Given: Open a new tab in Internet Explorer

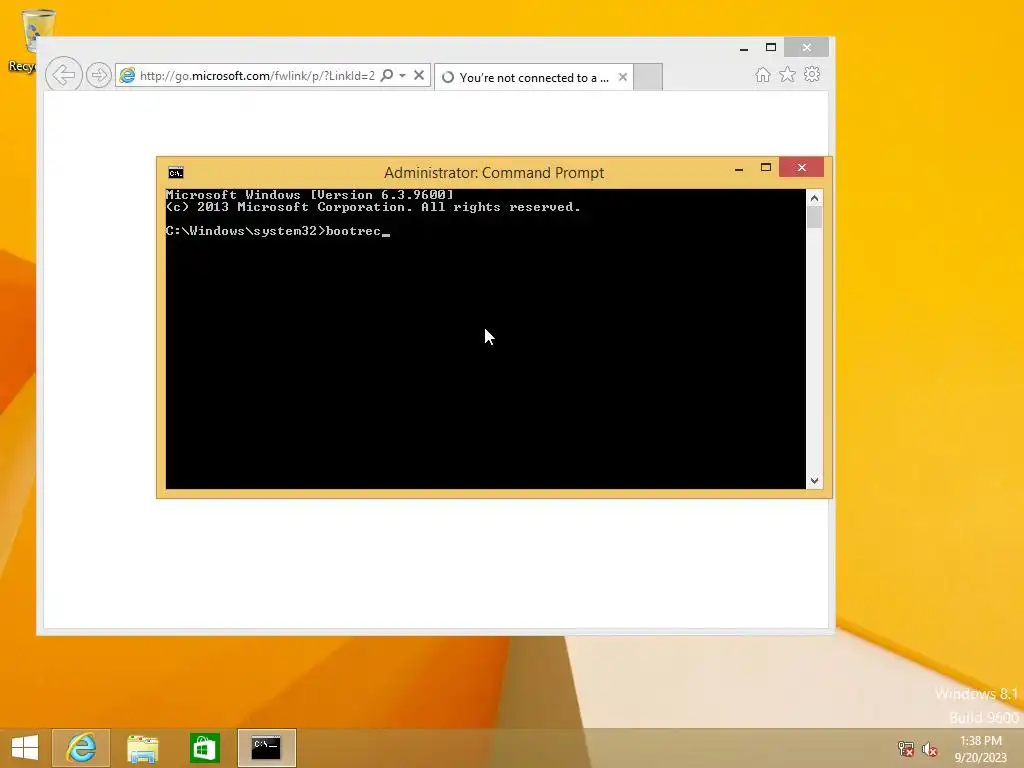Looking at the screenshot, I should tap(648, 77).
